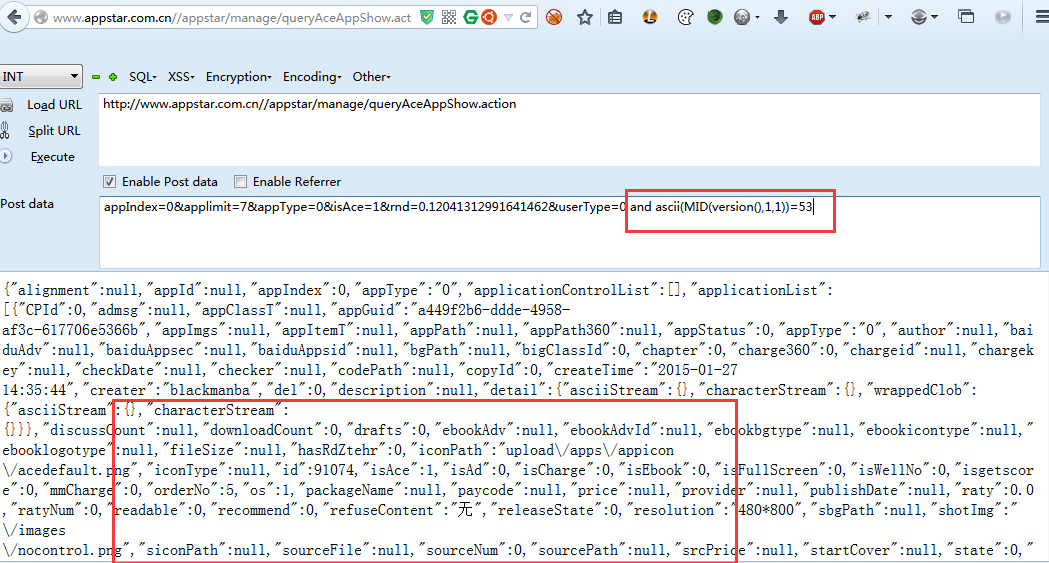Open the Firebug dropdown arrow

[x=888, y=18]
